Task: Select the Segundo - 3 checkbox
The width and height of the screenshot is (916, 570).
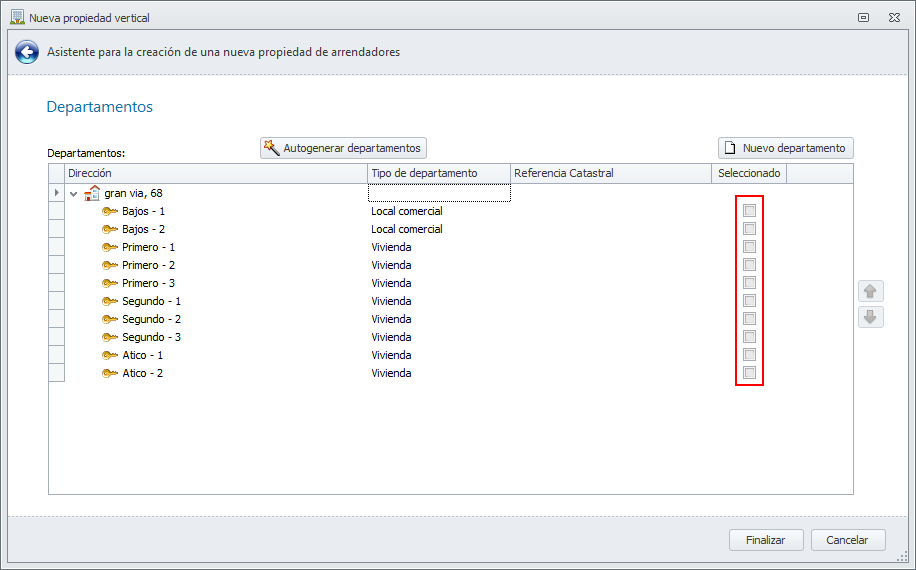Action: click(750, 337)
